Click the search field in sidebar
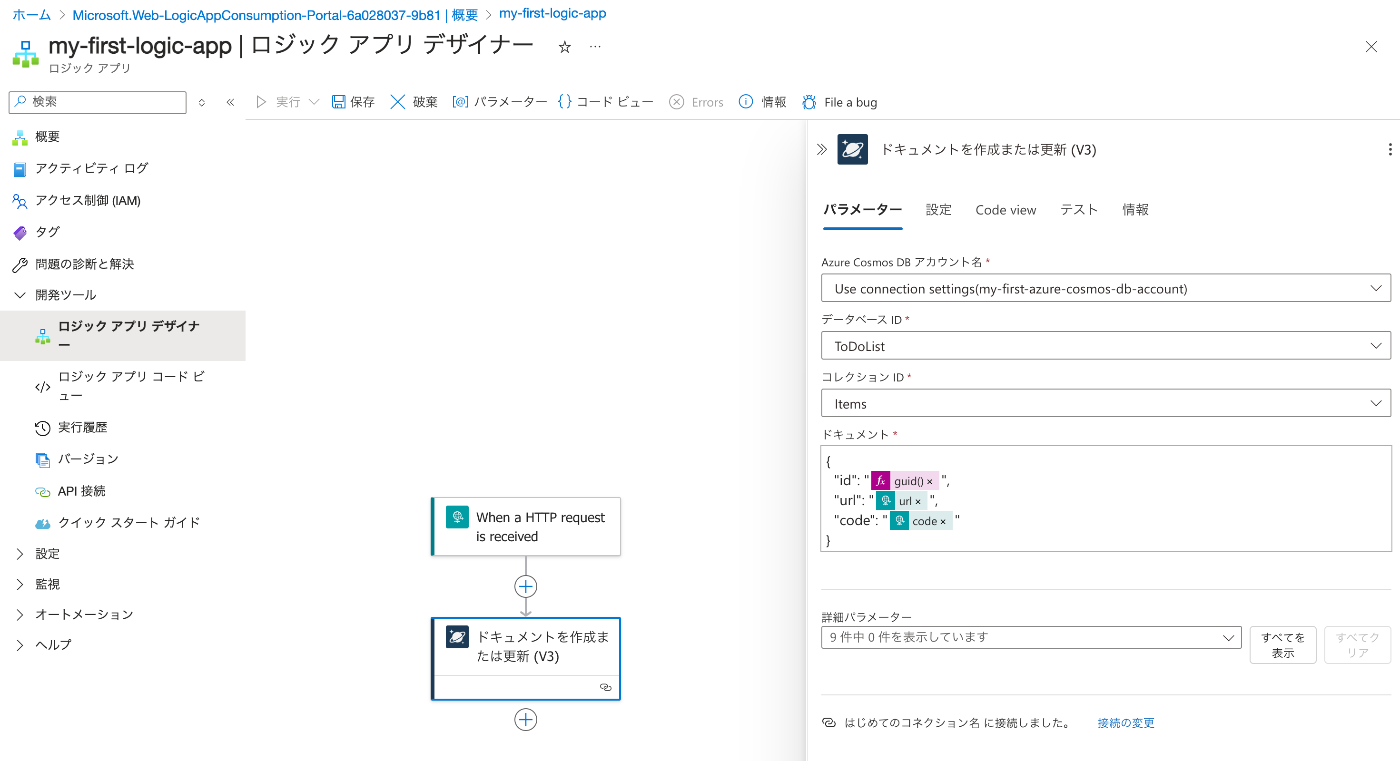The image size is (1400, 761). [98, 102]
